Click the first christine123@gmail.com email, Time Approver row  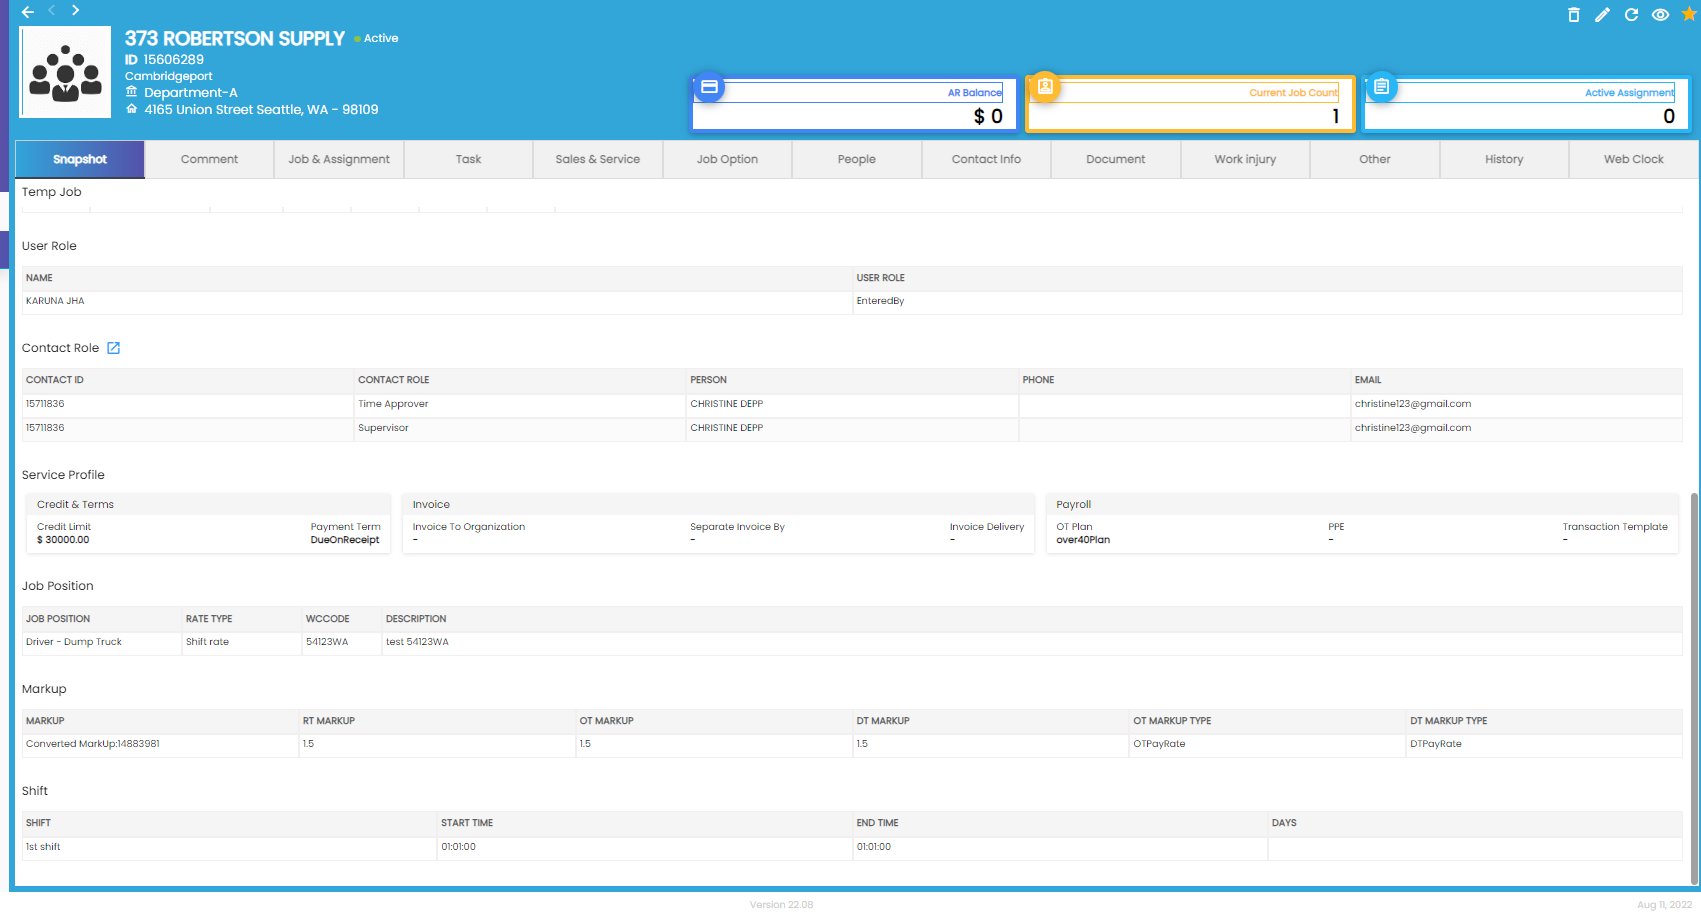pos(1412,404)
